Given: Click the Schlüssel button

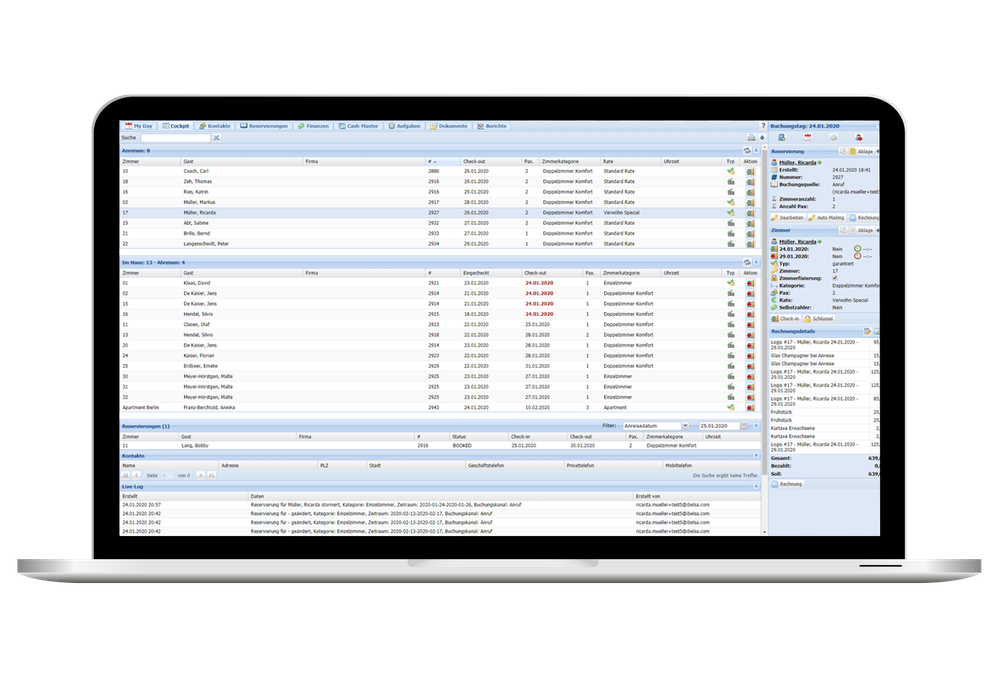Looking at the screenshot, I should (819, 319).
